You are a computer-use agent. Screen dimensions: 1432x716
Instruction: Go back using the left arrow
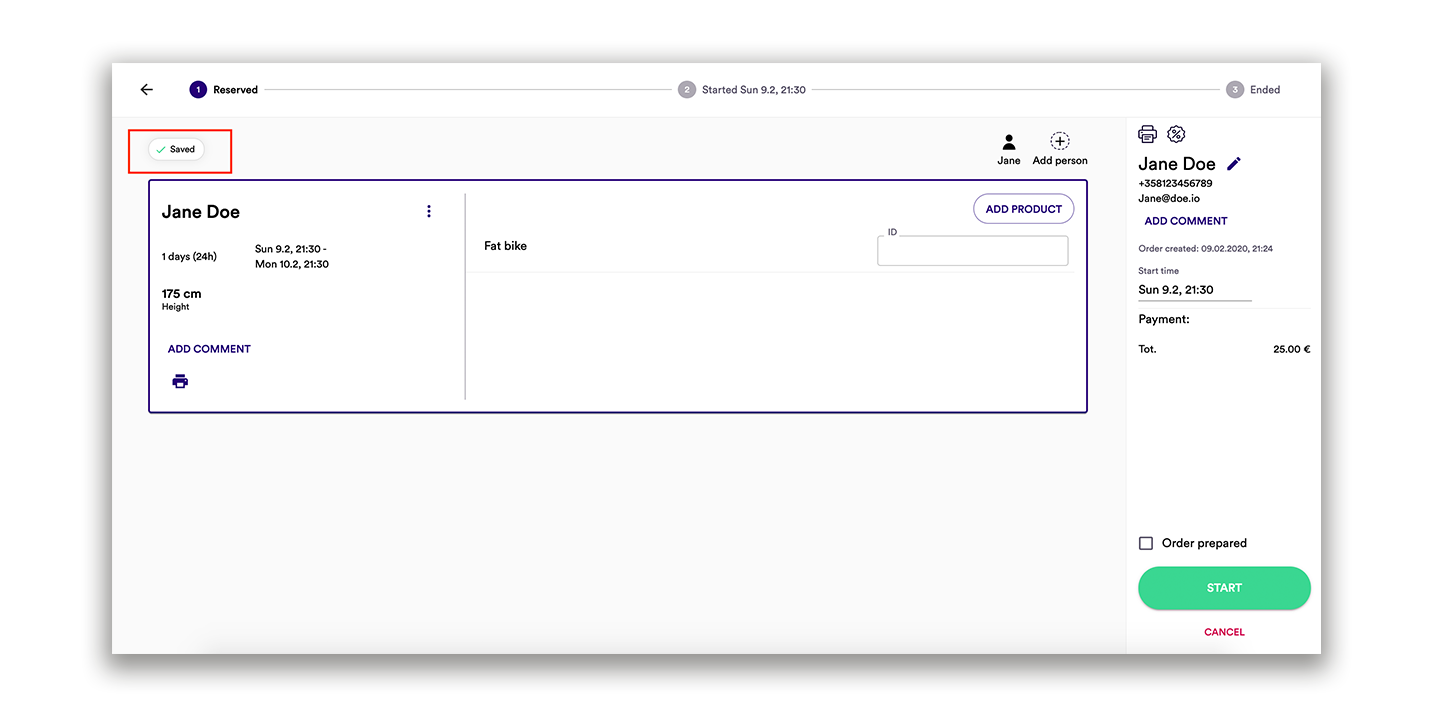147,89
